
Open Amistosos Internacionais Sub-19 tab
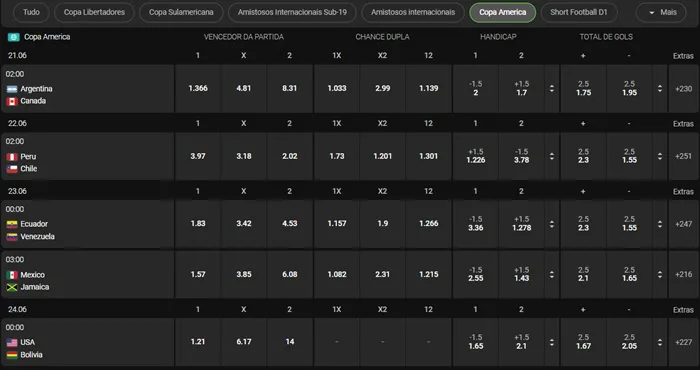pyautogui.click(x=292, y=12)
